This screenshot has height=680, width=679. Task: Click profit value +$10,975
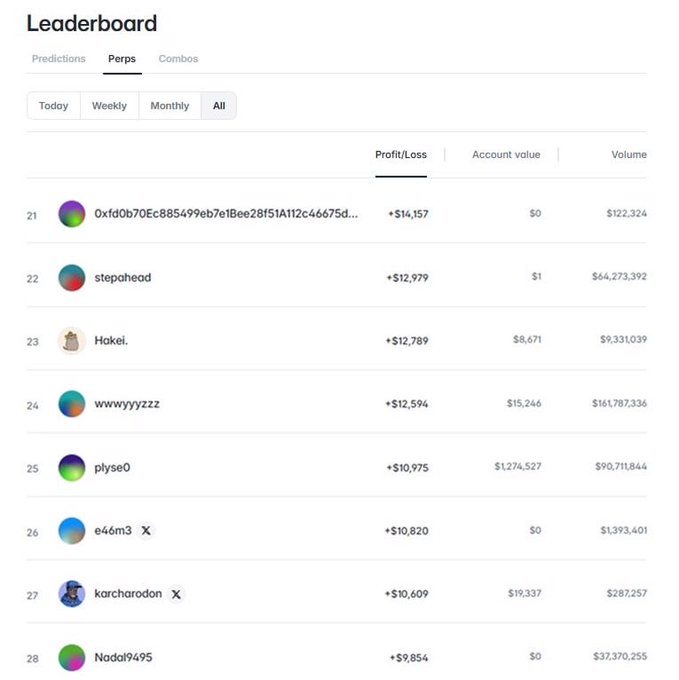coord(408,468)
